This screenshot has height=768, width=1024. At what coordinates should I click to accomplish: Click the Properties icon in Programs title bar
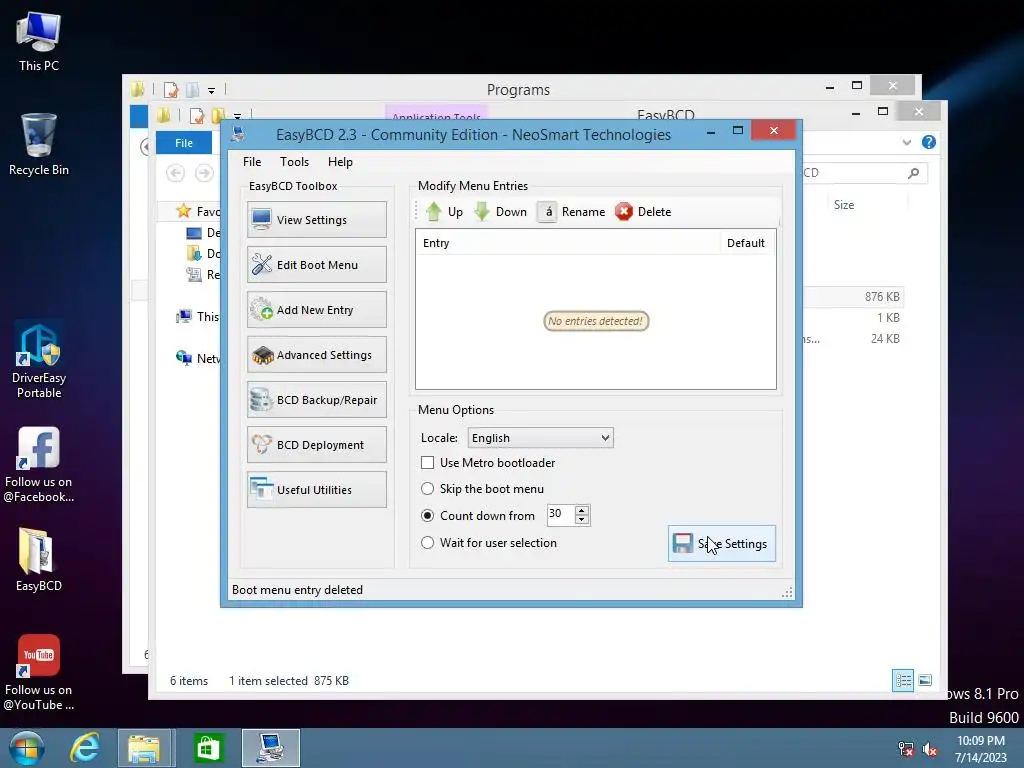[x=171, y=90]
